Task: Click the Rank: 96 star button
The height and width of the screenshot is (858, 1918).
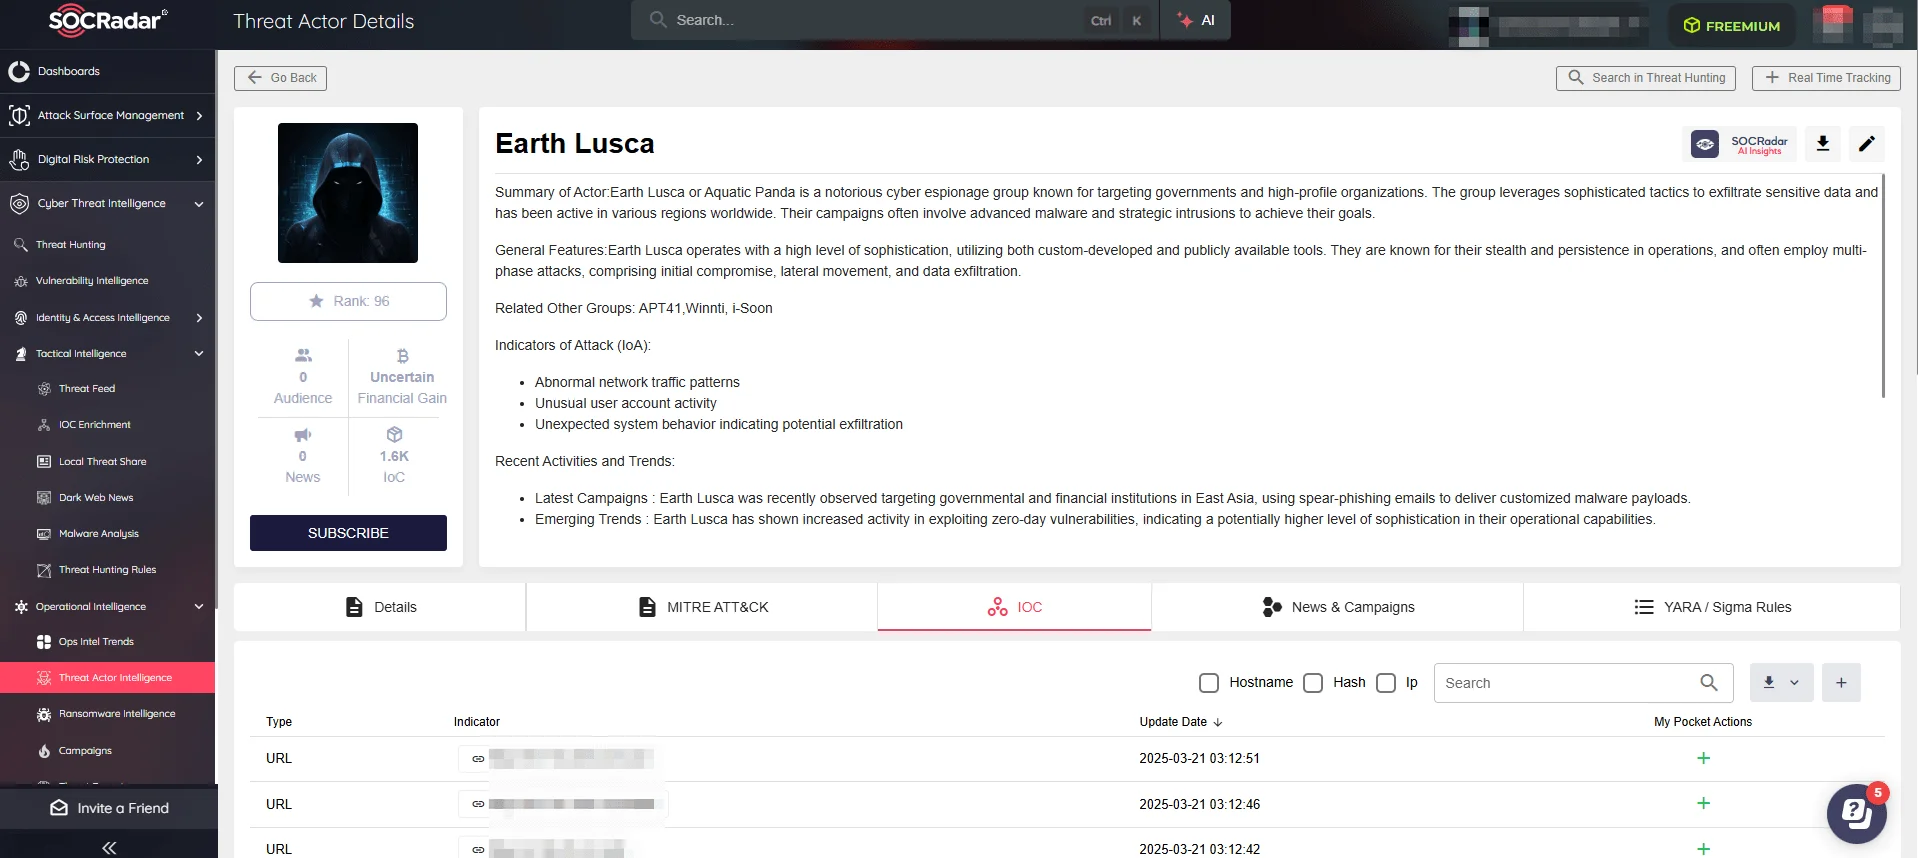Action: 348,301
